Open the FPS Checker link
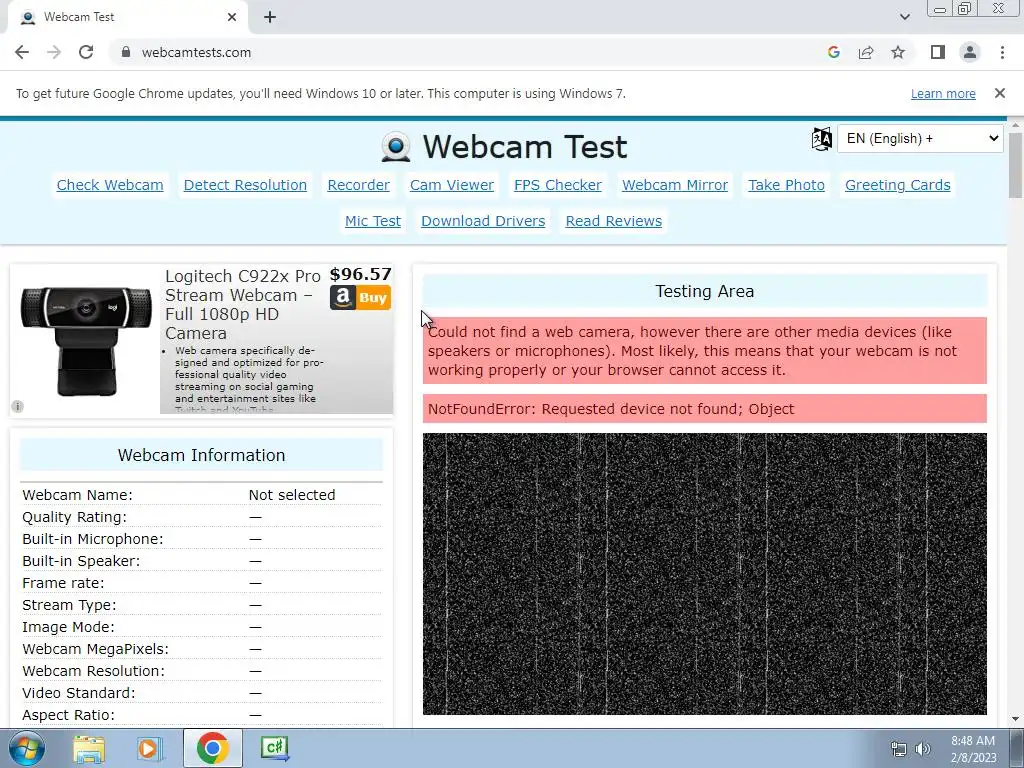This screenshot has height=768, width=1024. 558,185
